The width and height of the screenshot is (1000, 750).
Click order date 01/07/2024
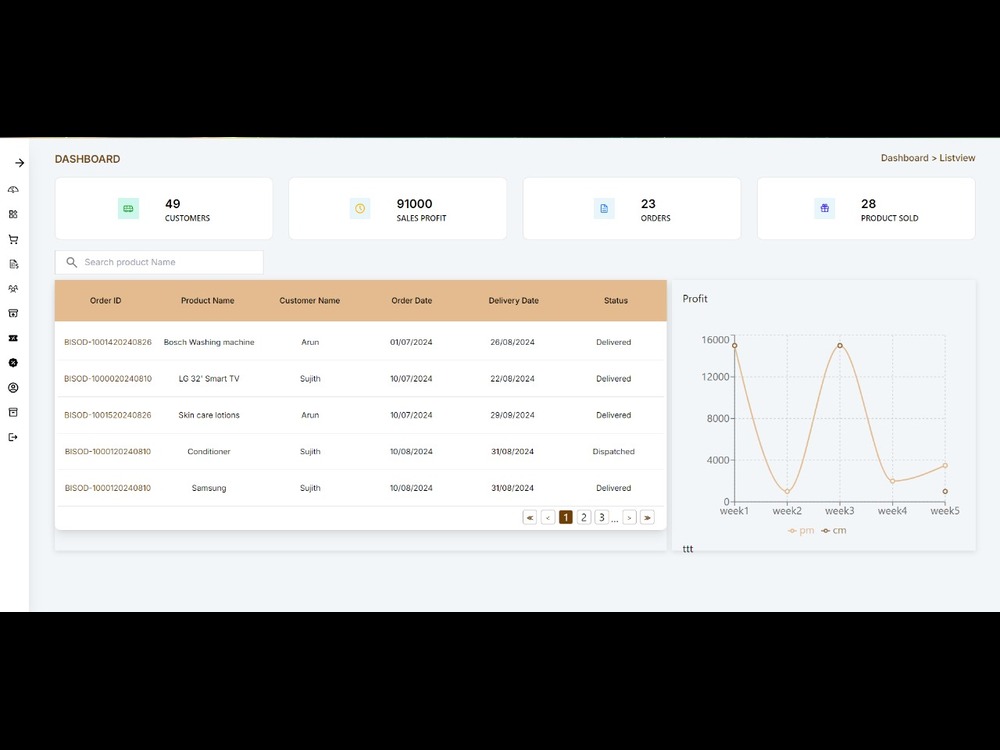[411, 342]
